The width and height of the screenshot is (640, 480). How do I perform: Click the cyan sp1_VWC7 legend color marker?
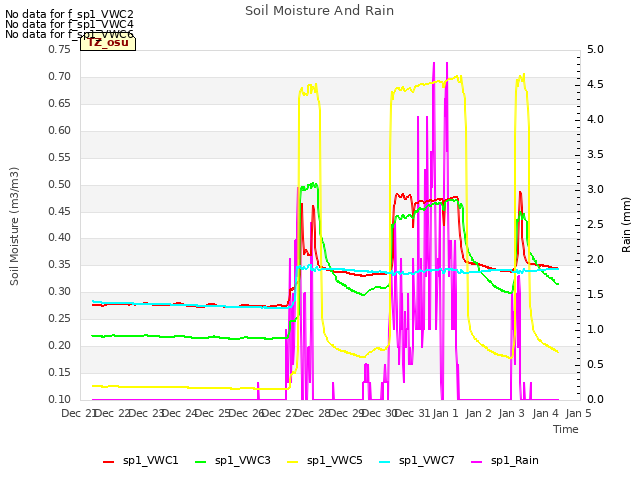click(384, 462)
